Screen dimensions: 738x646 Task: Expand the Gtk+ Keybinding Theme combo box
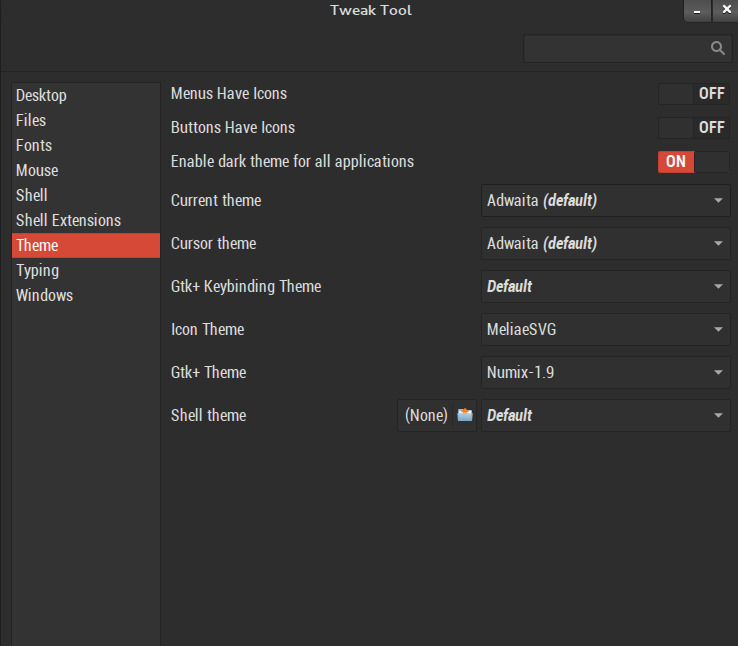(606, 286)
